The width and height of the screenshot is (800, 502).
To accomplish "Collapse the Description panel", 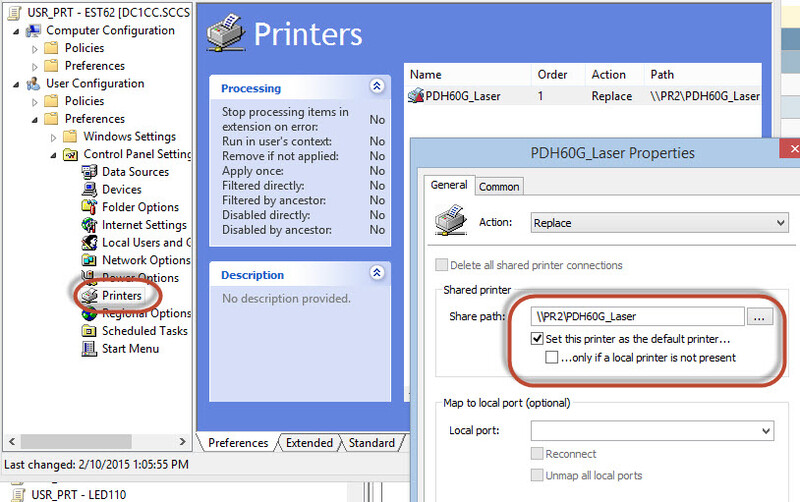I will (x=377, y=273).
